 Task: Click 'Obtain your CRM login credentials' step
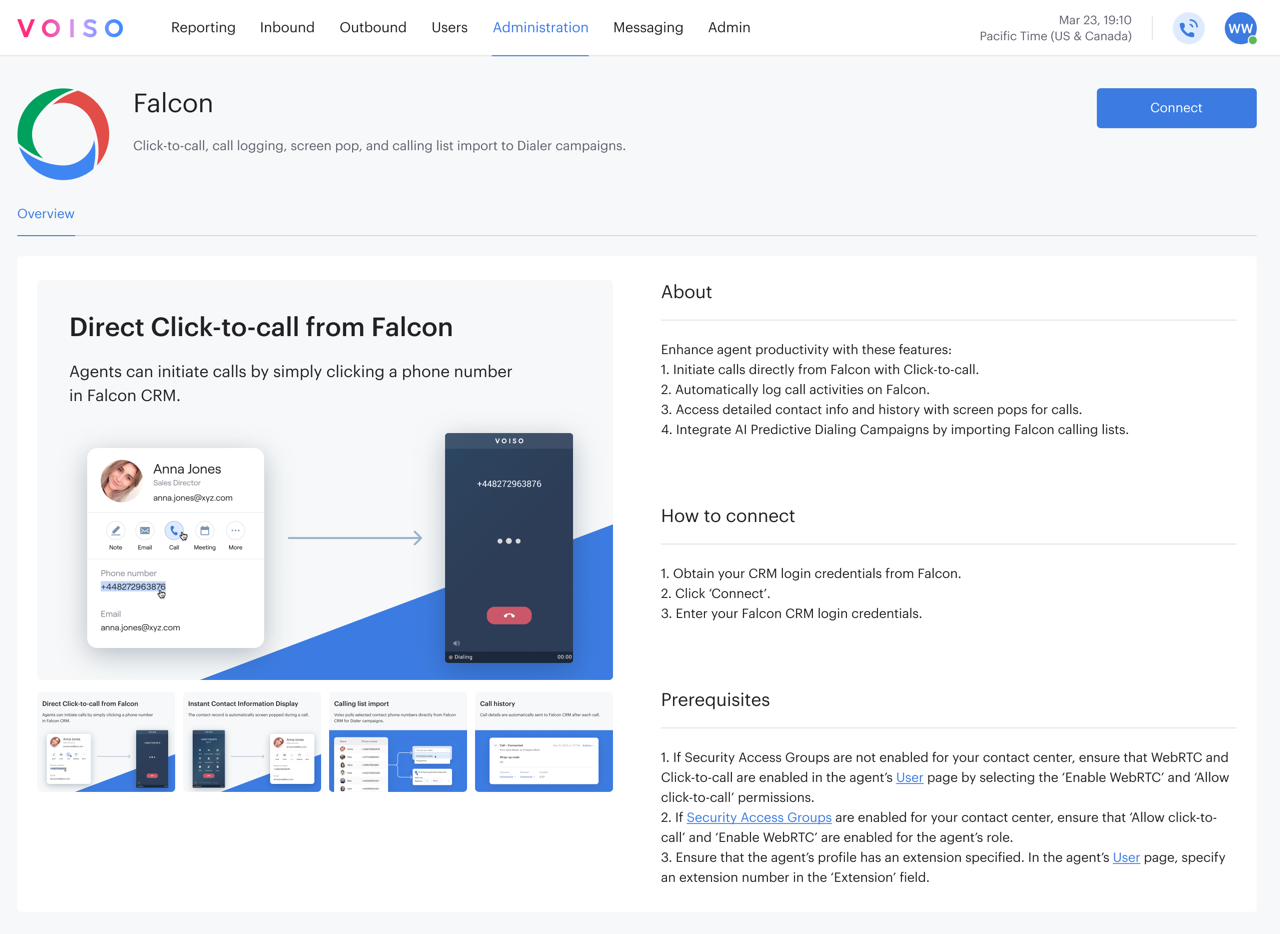pyautogui.click(x=811, y=574)
